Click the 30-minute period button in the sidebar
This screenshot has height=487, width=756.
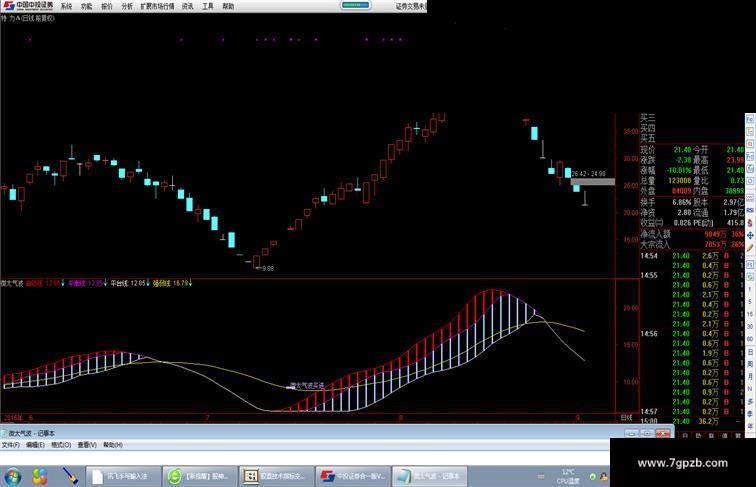750,327
